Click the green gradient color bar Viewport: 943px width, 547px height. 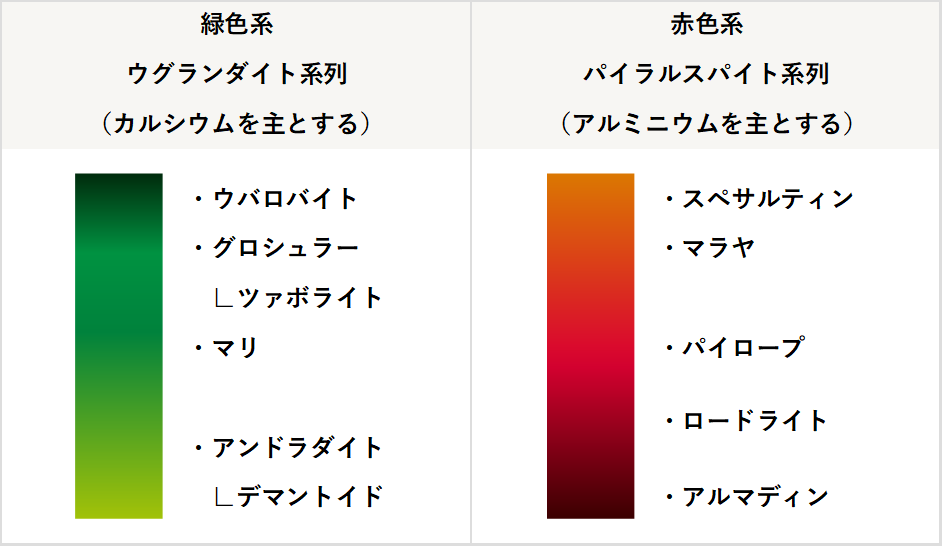pyautogui.click(x=118, y=346)
